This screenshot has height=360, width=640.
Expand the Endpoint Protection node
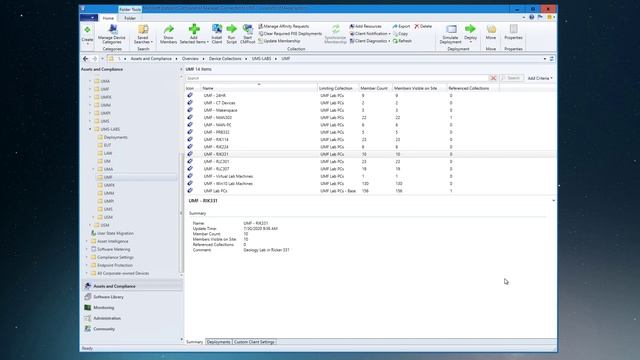pyautogui.click(x=87, y=265)
